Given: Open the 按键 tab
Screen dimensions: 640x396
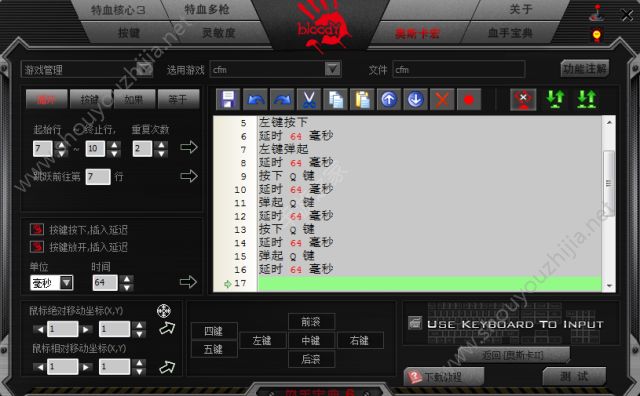Looking at the screenshot, I should (129, 33).
